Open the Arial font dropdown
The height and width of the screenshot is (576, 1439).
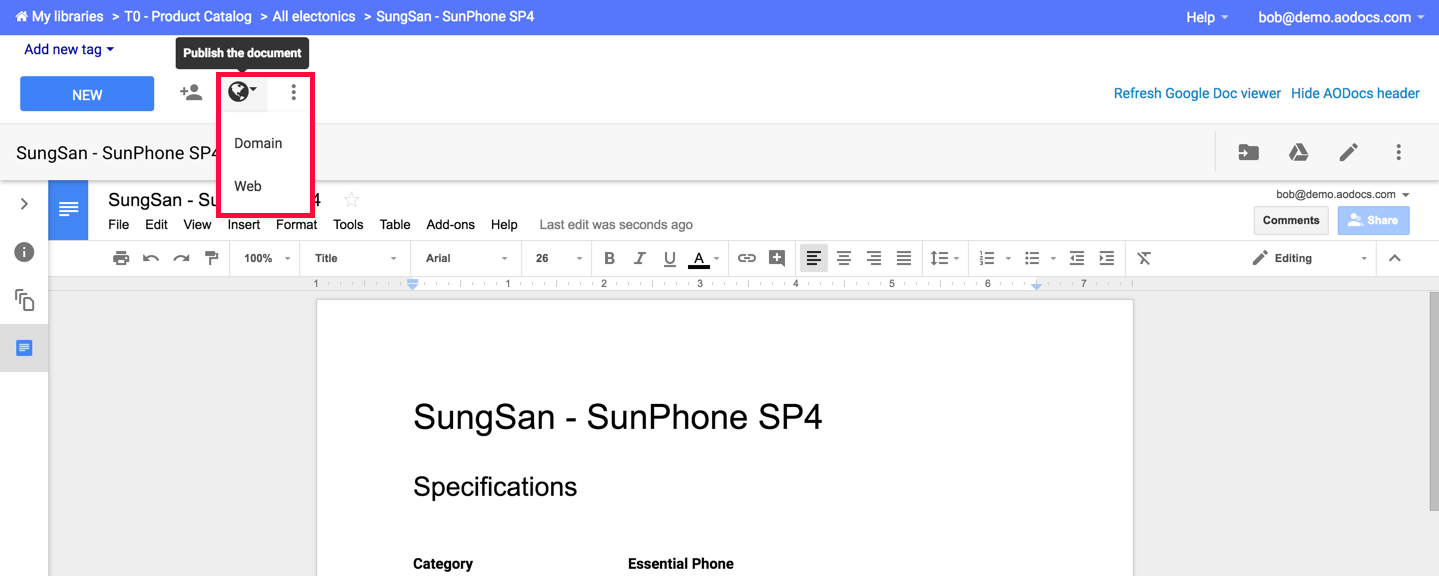467,258
